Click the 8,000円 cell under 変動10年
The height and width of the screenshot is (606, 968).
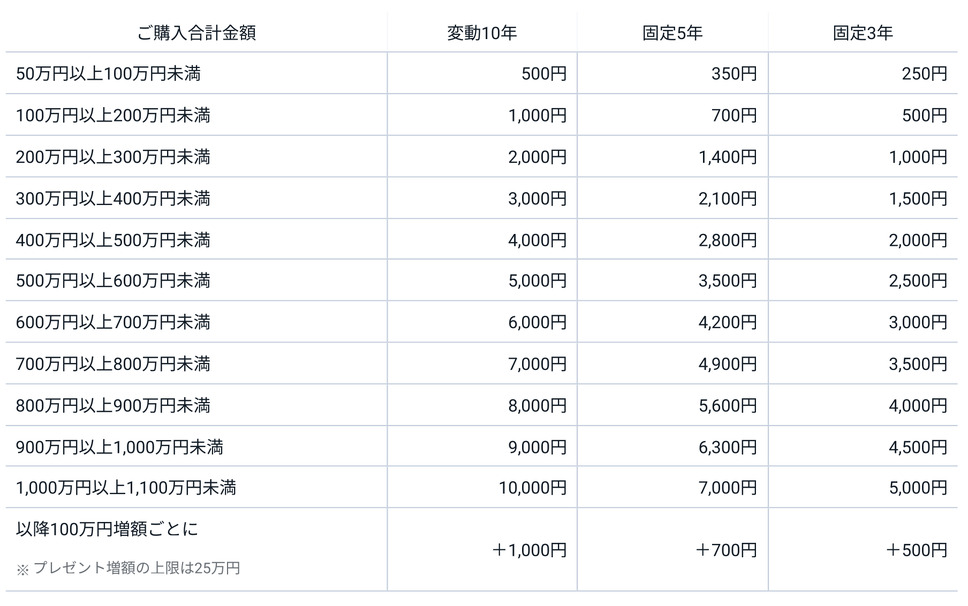(537, 405)
